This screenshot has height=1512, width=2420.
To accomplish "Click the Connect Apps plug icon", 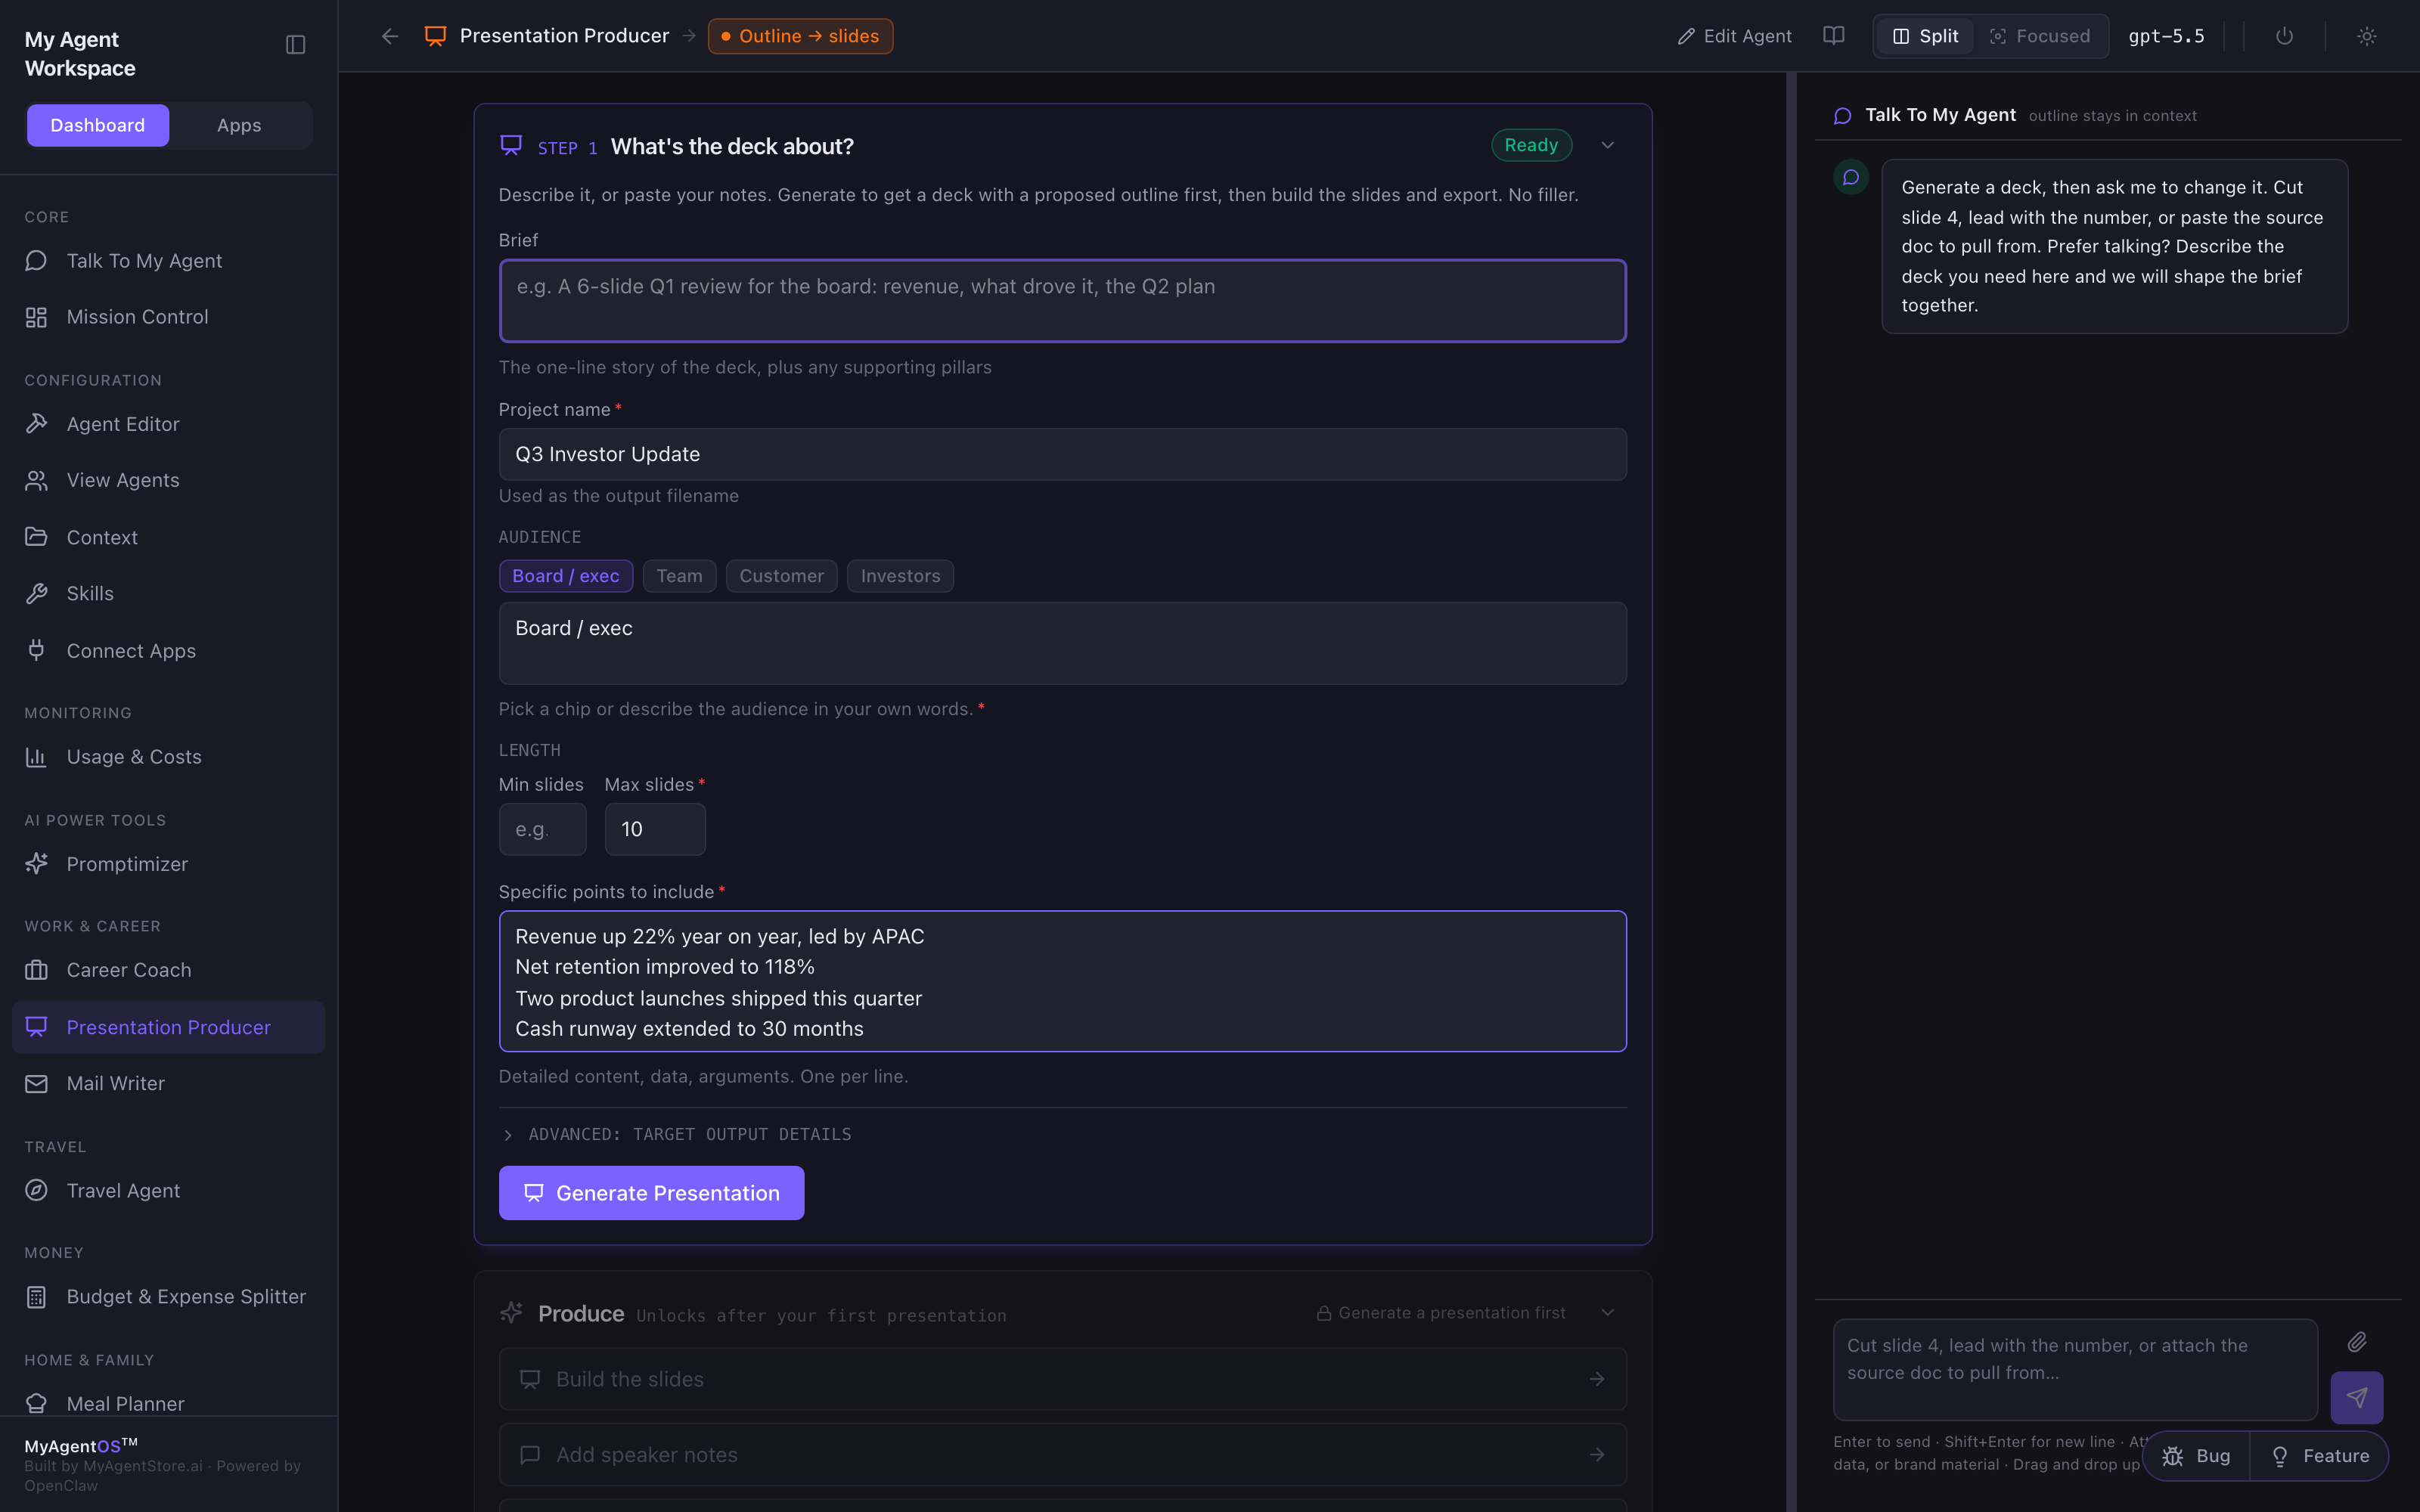I will click(36, 650).
